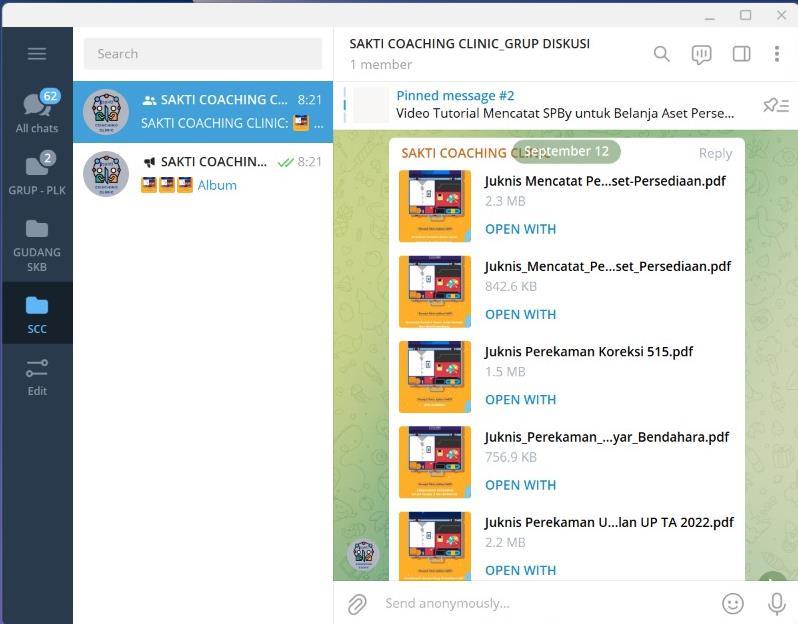
Task: Open the GUDANG SKB folder
Action: tap(37, 244)
